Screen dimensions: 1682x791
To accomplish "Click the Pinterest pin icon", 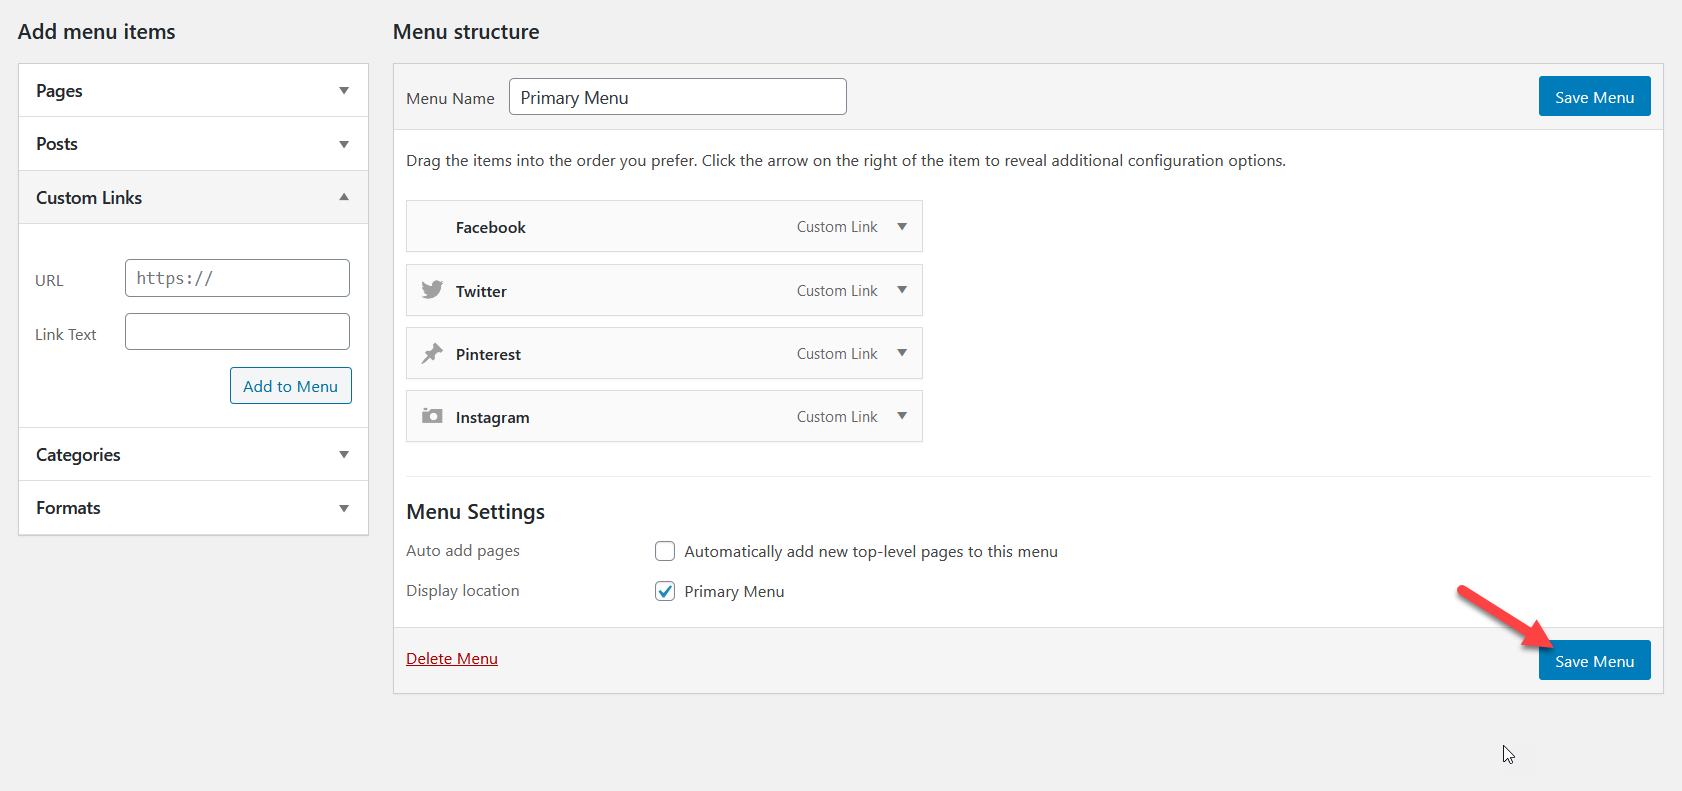I will (432, 353).
